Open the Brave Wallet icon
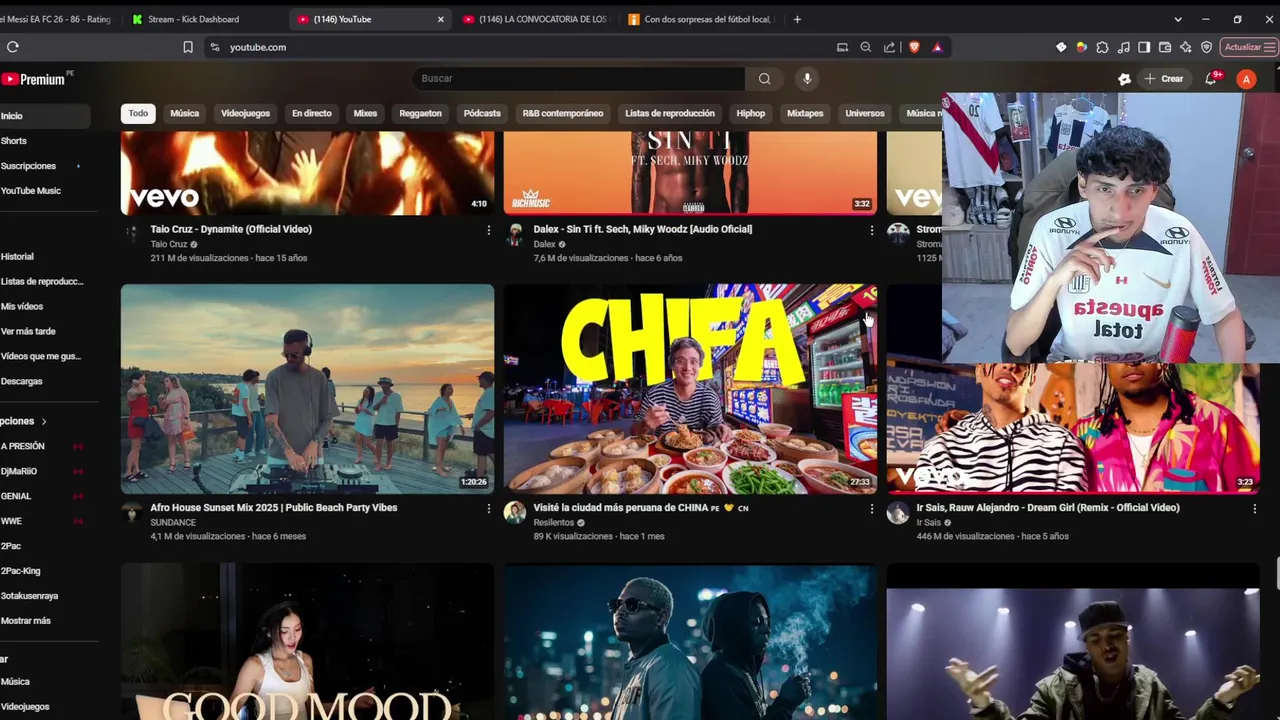The height and width of the screenshot is (720, 1280). point(1165,47)
